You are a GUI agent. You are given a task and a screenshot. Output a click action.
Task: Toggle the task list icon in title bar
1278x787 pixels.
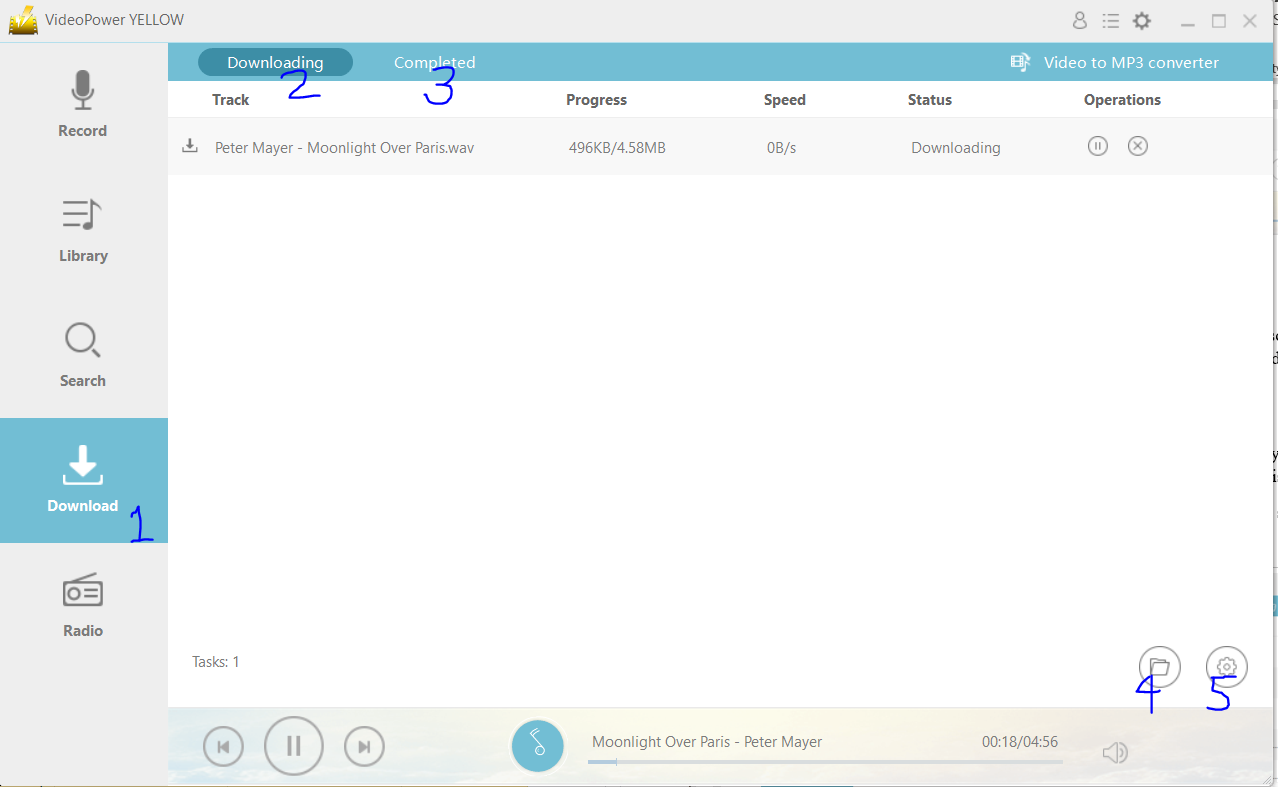[1110, 19]
